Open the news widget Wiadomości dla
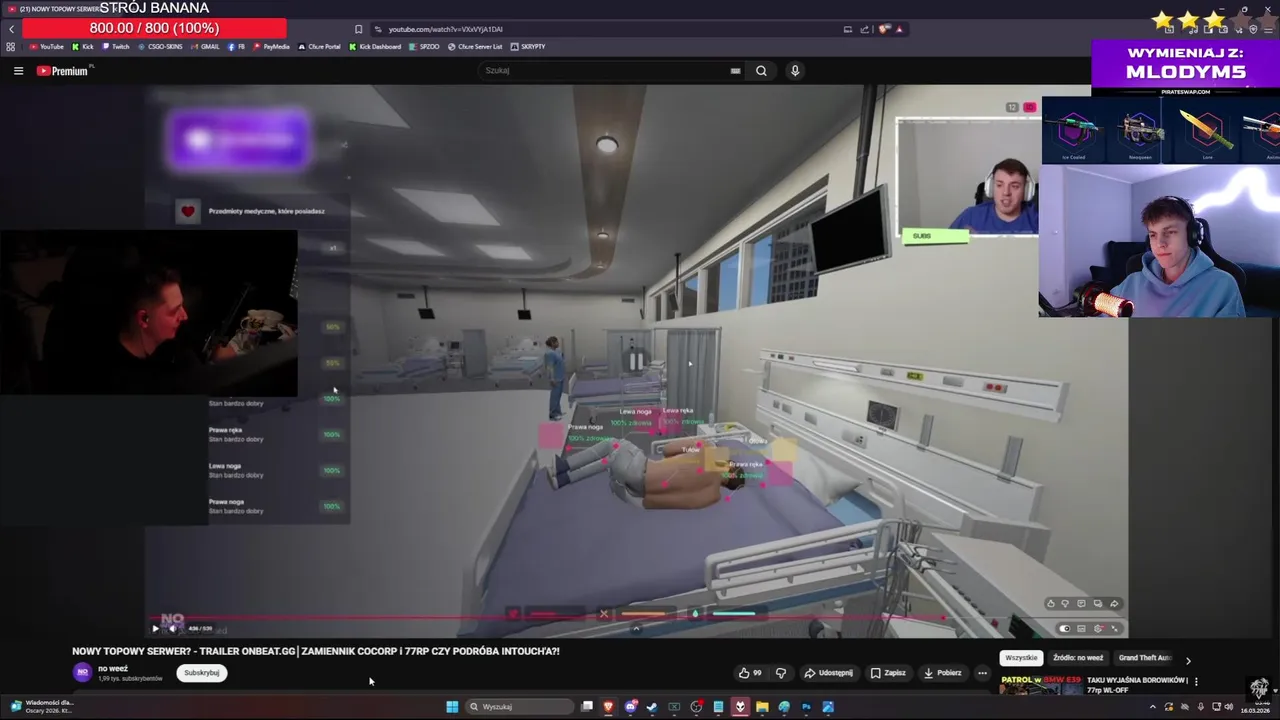Screen dimensions: 1280x720 [40, 706]
